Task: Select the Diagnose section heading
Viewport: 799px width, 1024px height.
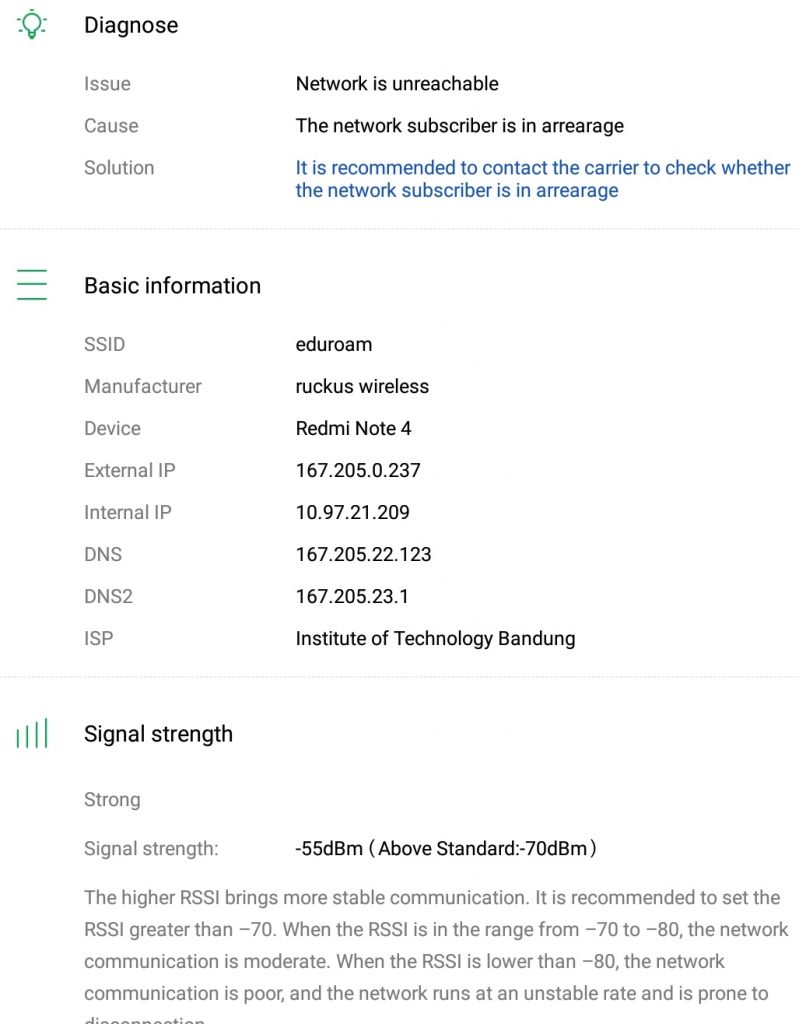Action: (x=131, y=26)
